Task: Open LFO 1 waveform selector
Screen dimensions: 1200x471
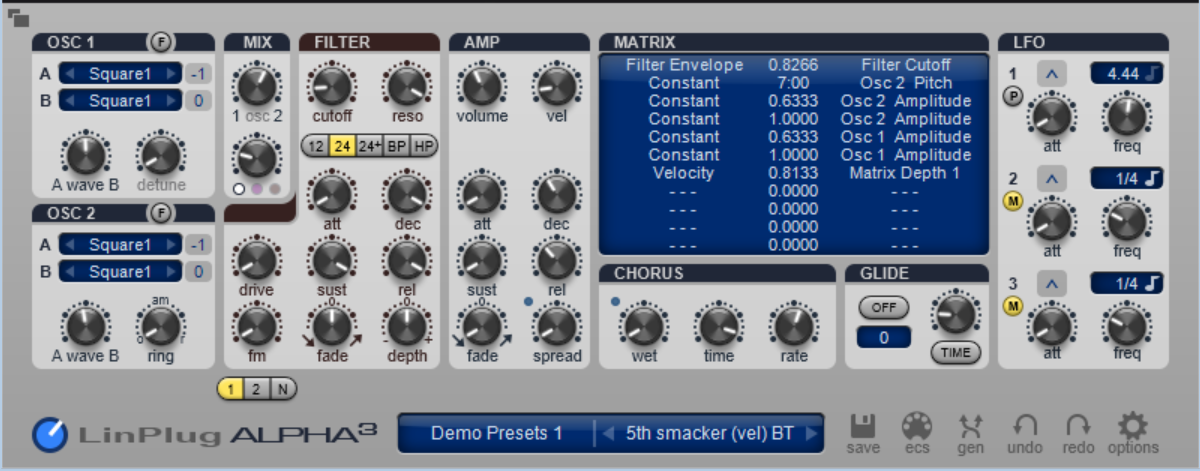Action: coord(1052,74)
